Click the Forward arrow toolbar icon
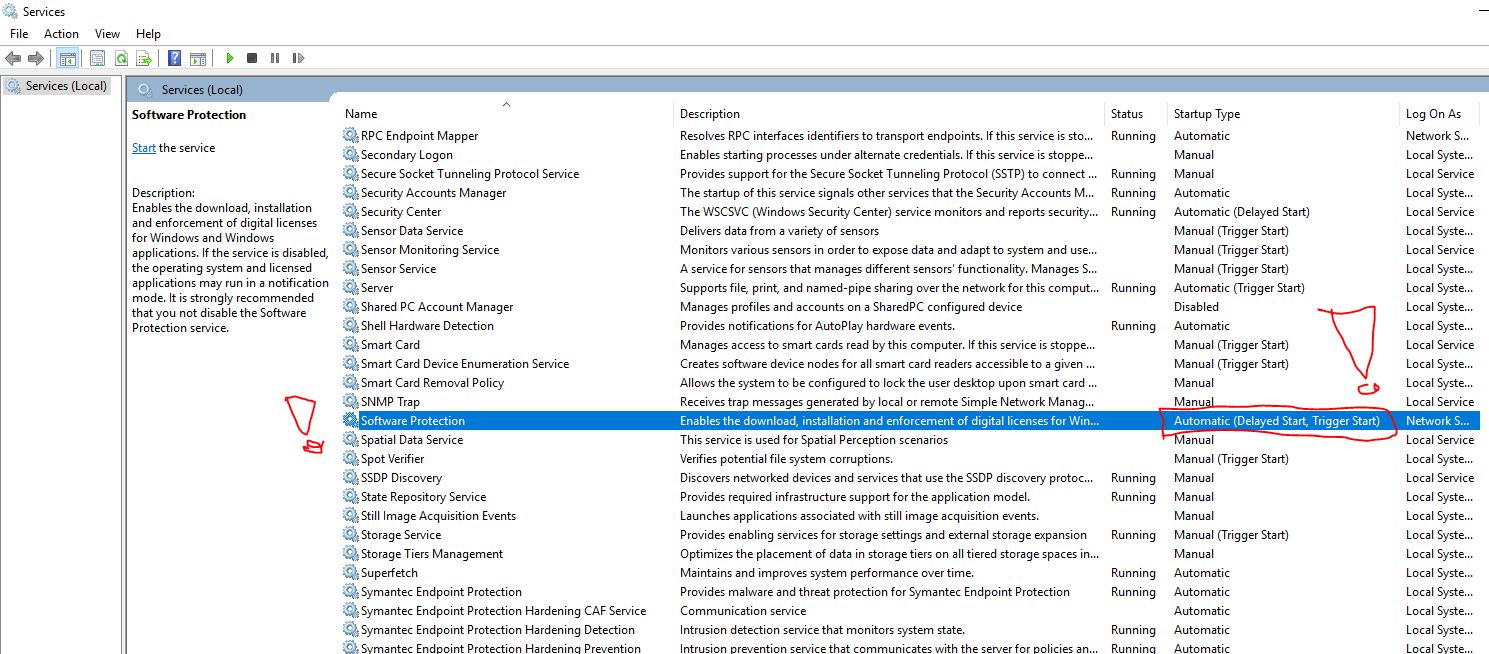 tap(36, 59)
